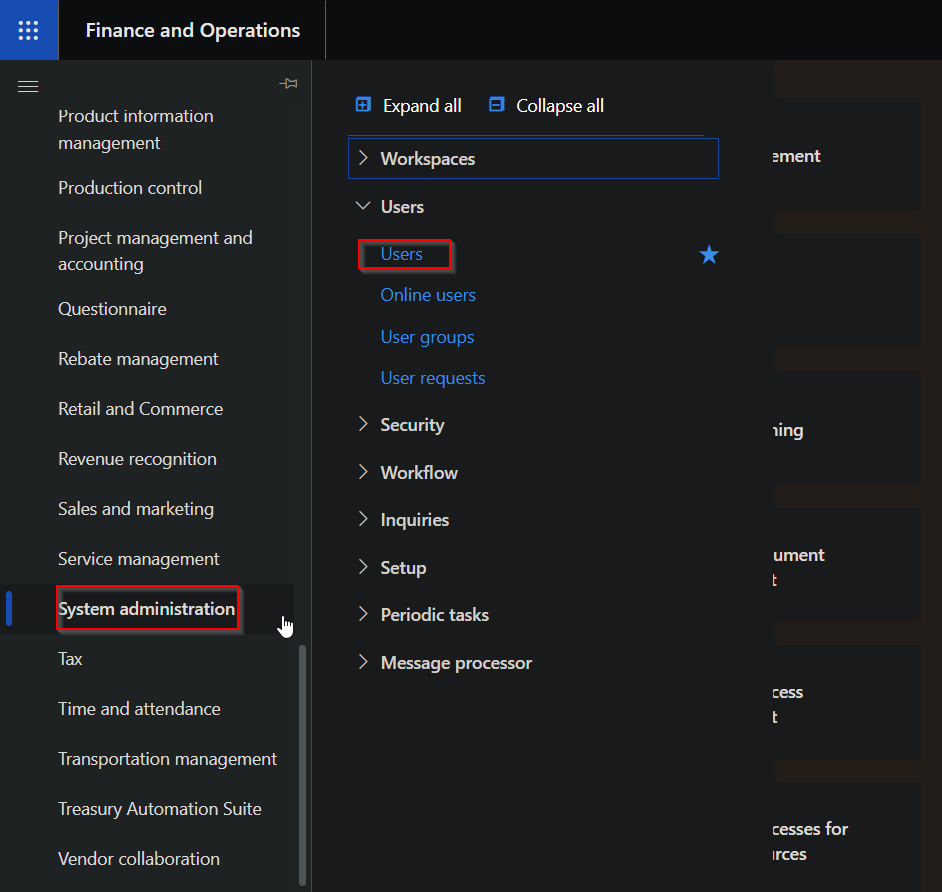The image size is (942, 892).
Task: Click the Collapse all minus icon
Action: [x=497, y=105]
